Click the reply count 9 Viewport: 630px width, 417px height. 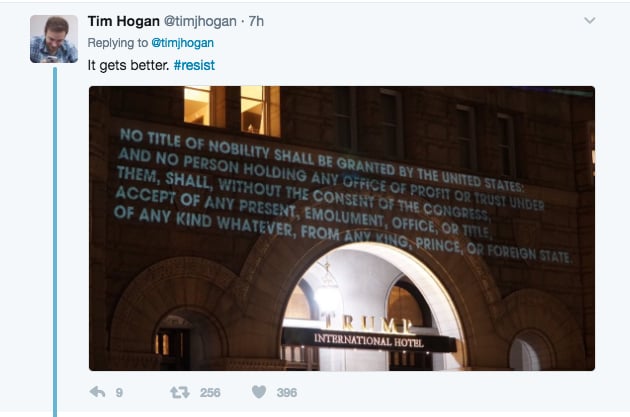coord(119,392)
